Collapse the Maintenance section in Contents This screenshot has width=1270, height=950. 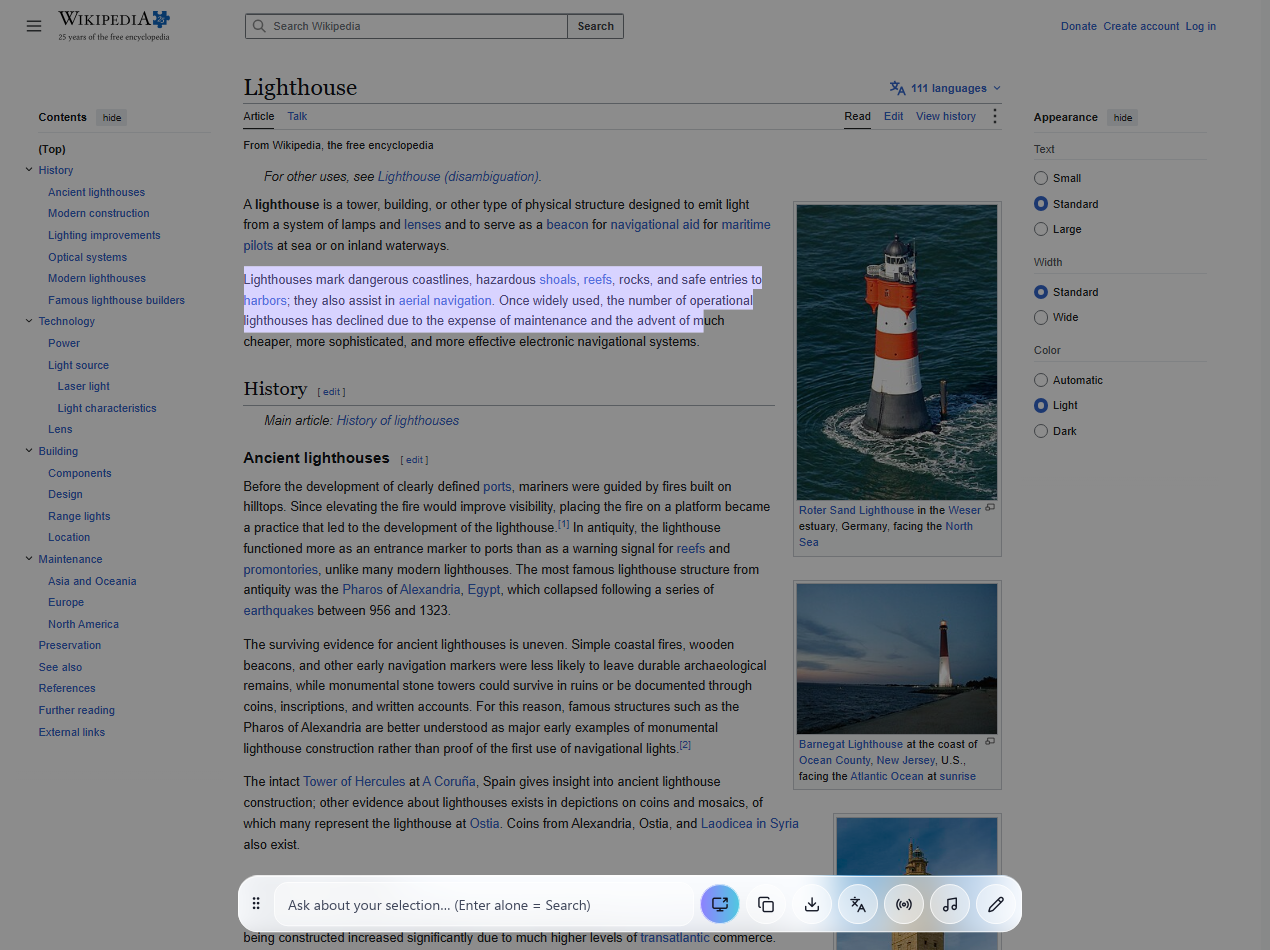click(x=29, y=559)
